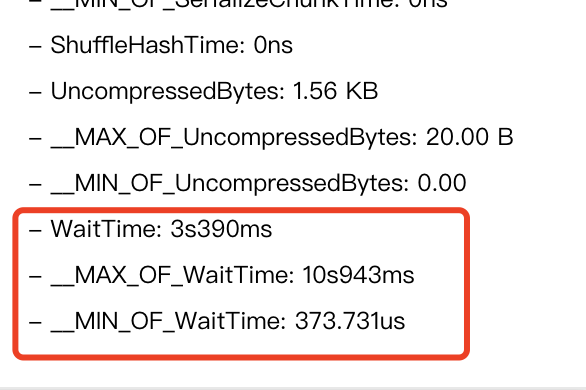Select the 20.00 B value
This screenshot has width=586, height=390.
tap(469, 137)
